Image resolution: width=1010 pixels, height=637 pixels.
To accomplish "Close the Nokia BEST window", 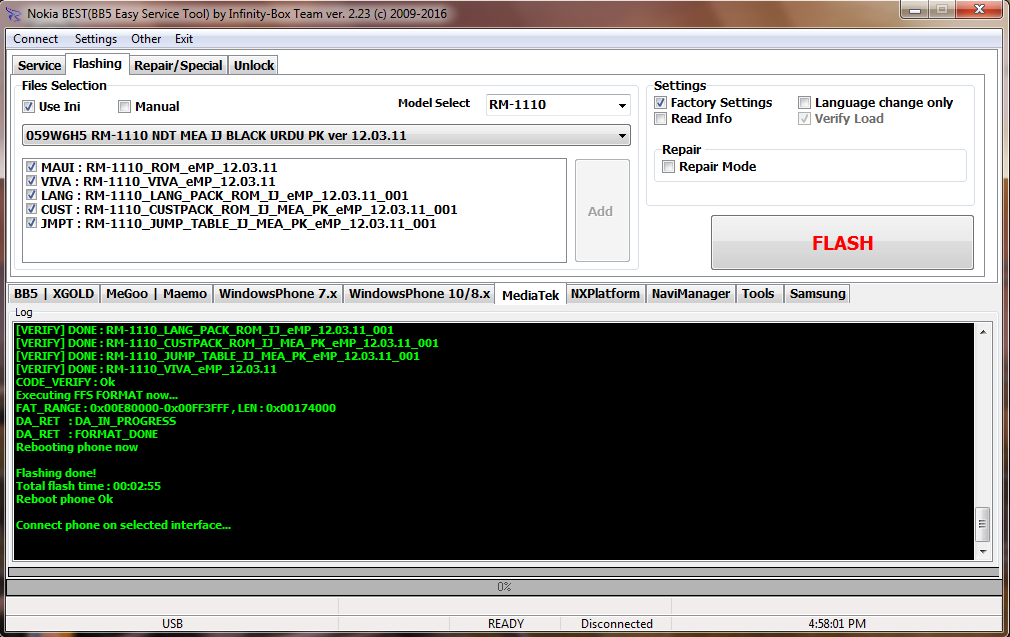I will [x=979, y=9].
